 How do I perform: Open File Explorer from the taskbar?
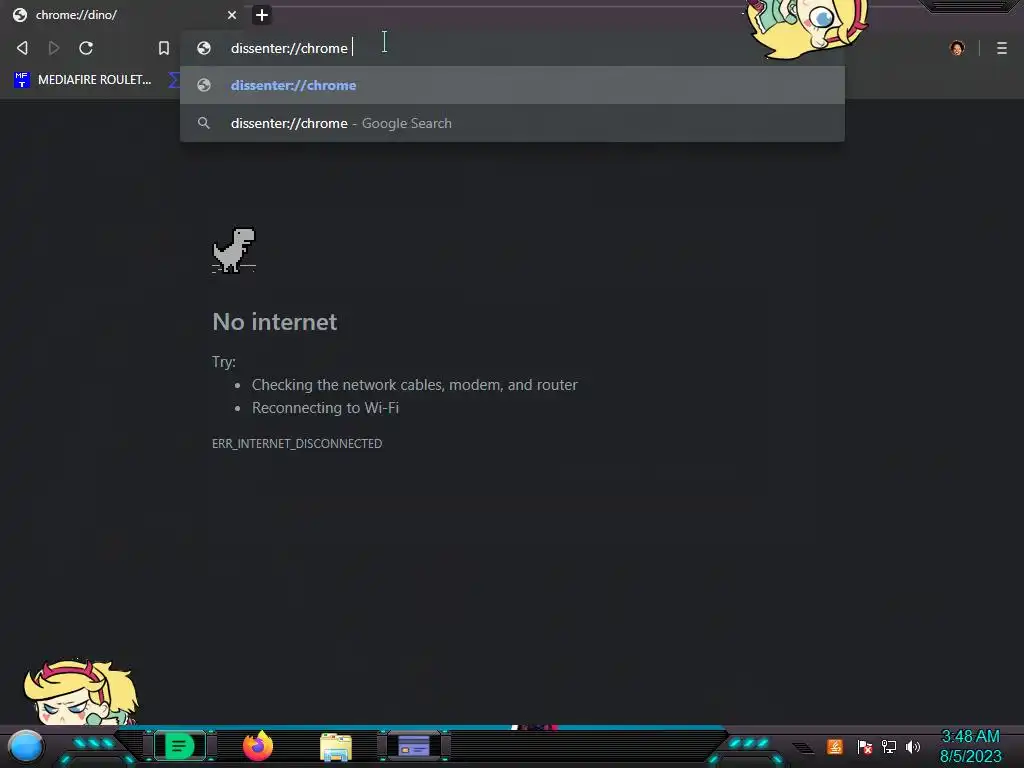point(336,746)
